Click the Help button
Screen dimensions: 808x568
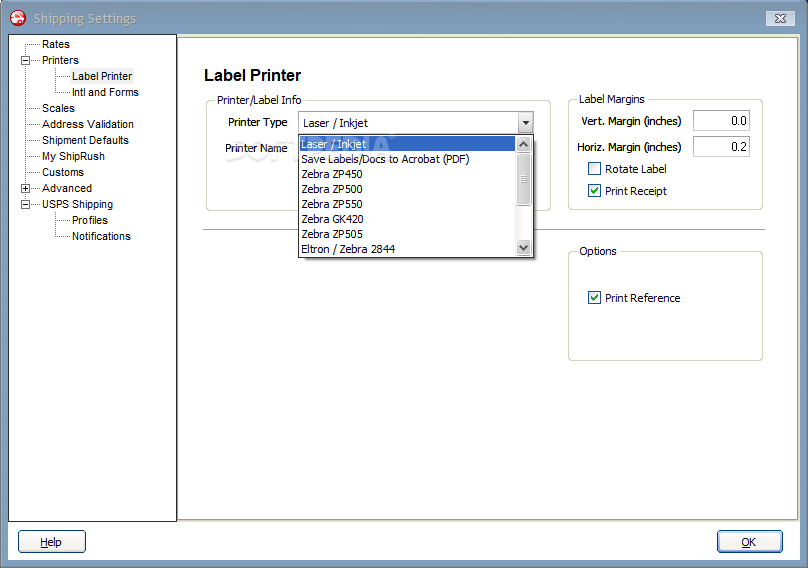click(x=52, y=542)
